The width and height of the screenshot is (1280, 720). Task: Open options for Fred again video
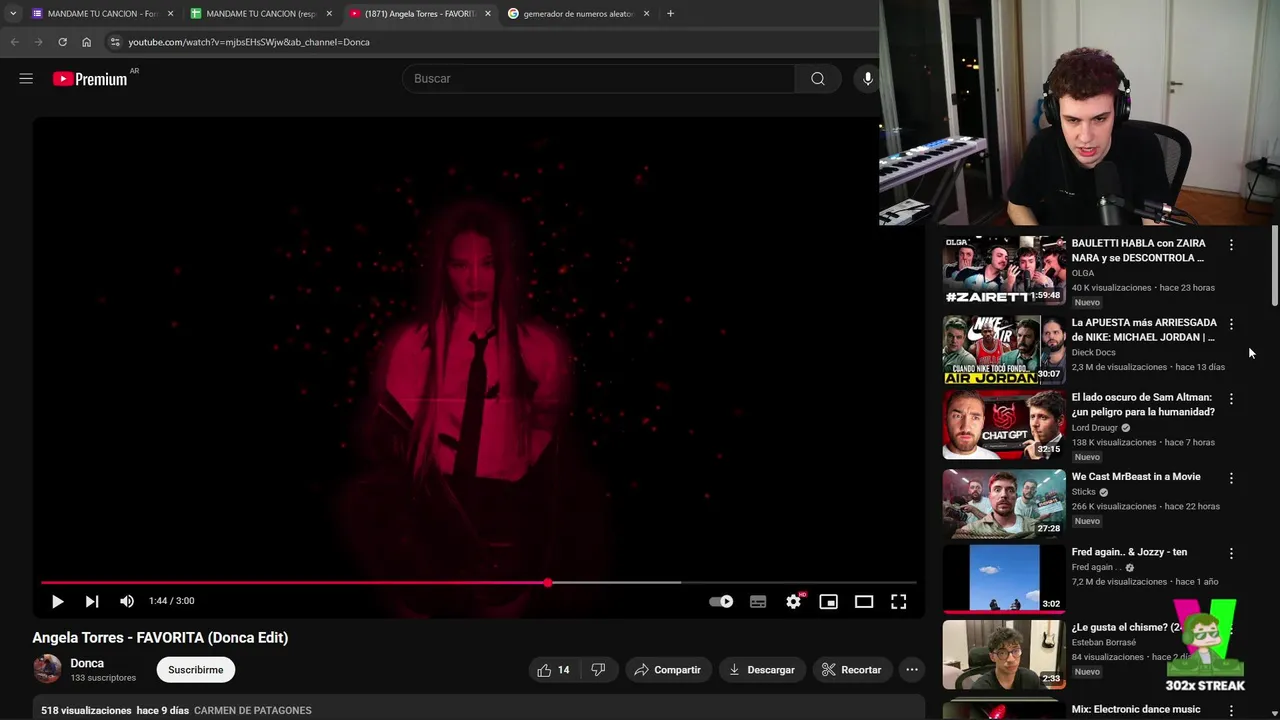(x=1231, y=553)
